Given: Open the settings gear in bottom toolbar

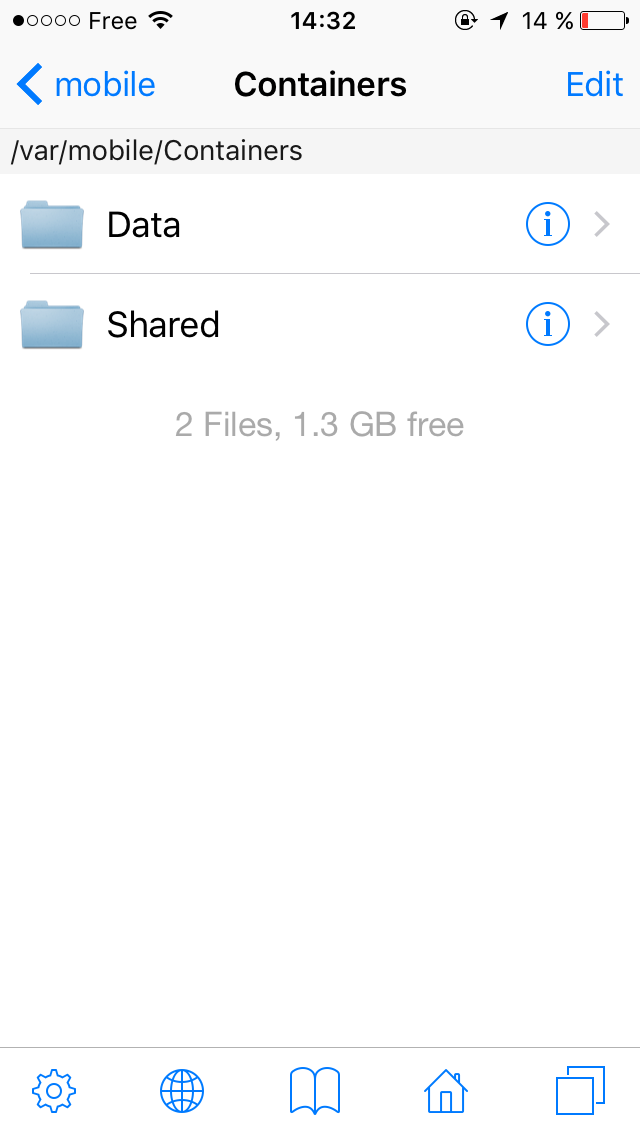Looking at the screenshot, I should click(54, 1090).
